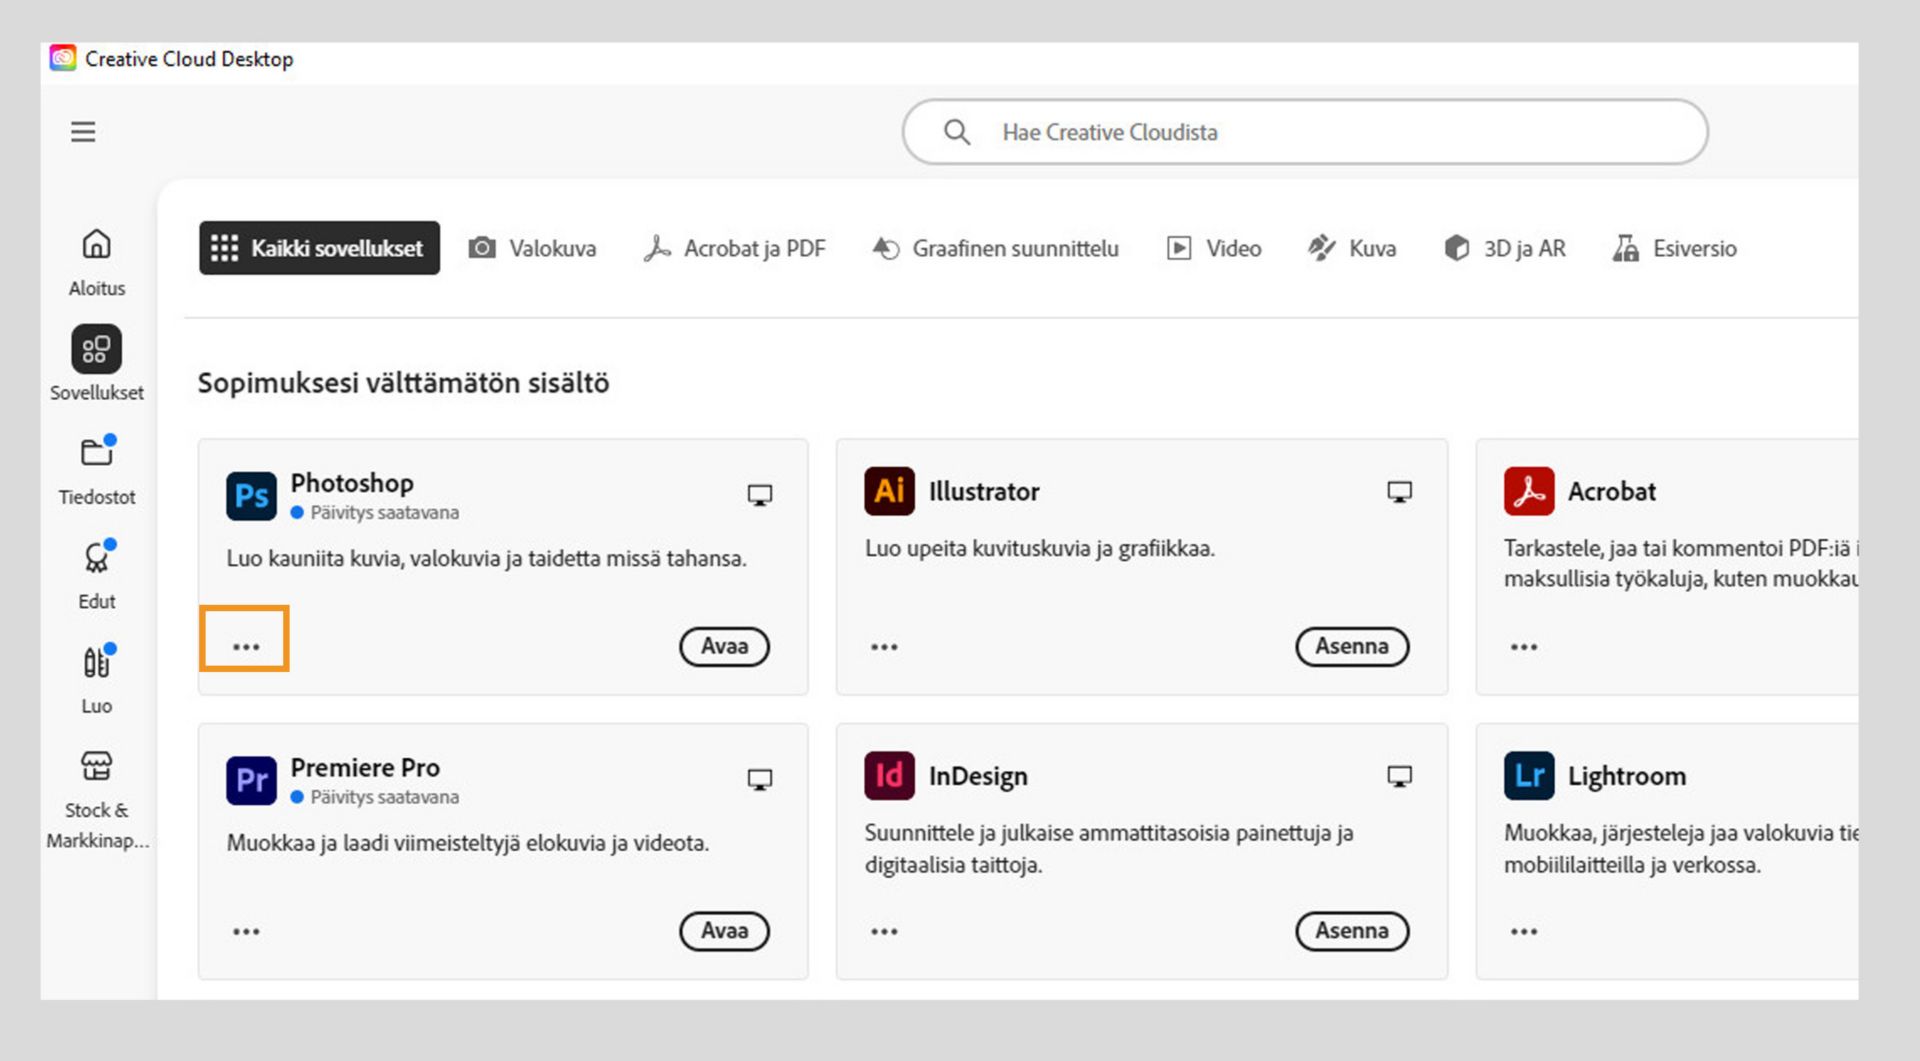Click Asenna button for Illustrator
Screen dimensions: 1920x1061
click(1351, 647)
